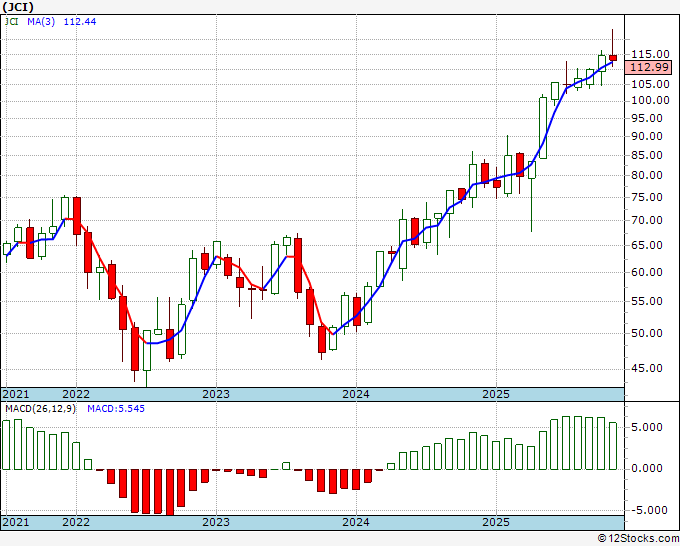Image resolution: width=680 pixels, height=546 pixels.
Task: Open the 12Stocks.com copyright link
Action: click(638, 539)
